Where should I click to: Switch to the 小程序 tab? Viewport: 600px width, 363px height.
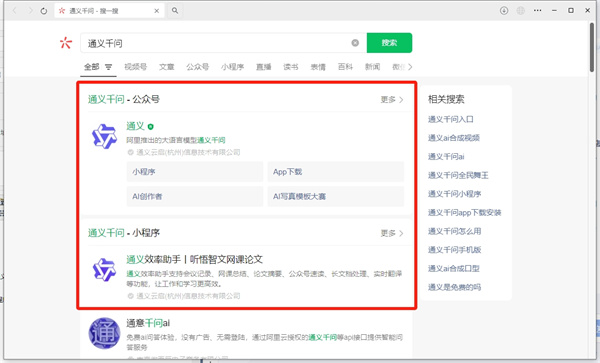tap(232, 67)
